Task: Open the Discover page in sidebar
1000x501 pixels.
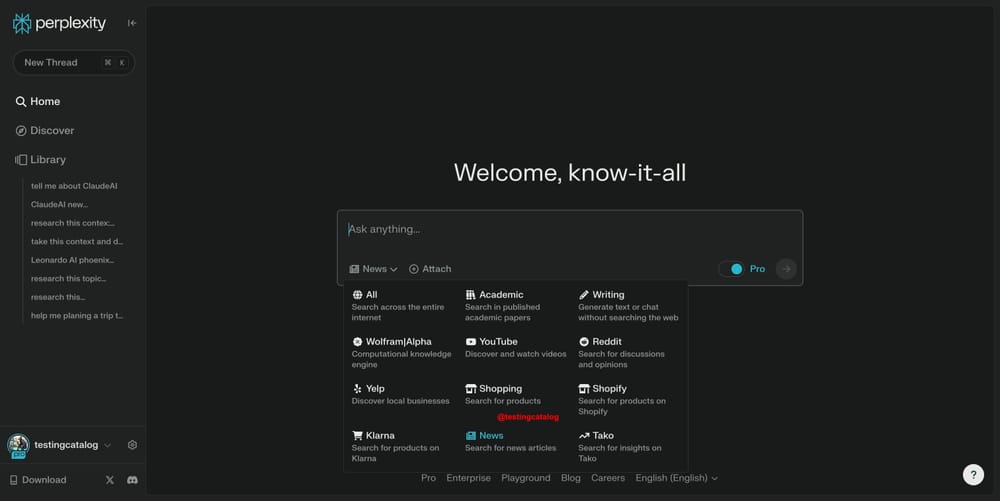Action: pyautogui.click(x=52, y=131)
